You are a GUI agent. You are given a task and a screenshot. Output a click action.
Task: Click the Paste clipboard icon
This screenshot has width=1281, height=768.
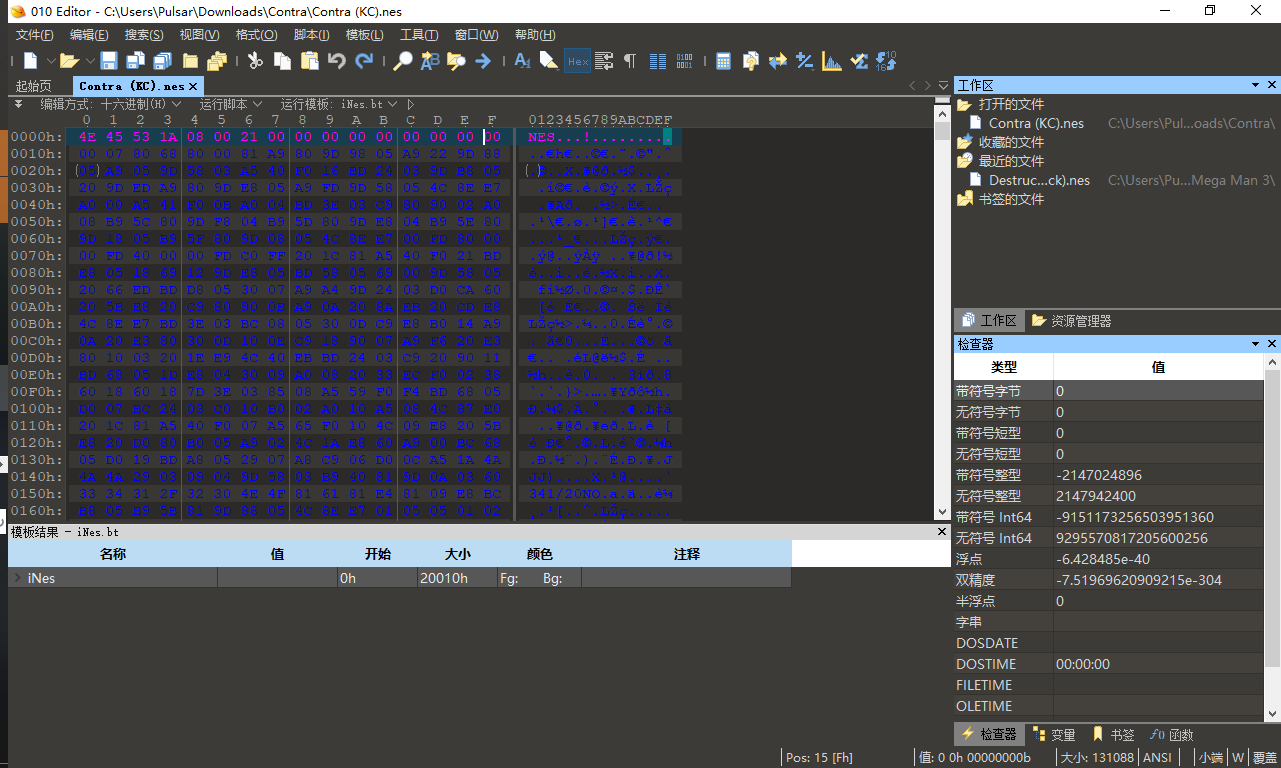310,61
